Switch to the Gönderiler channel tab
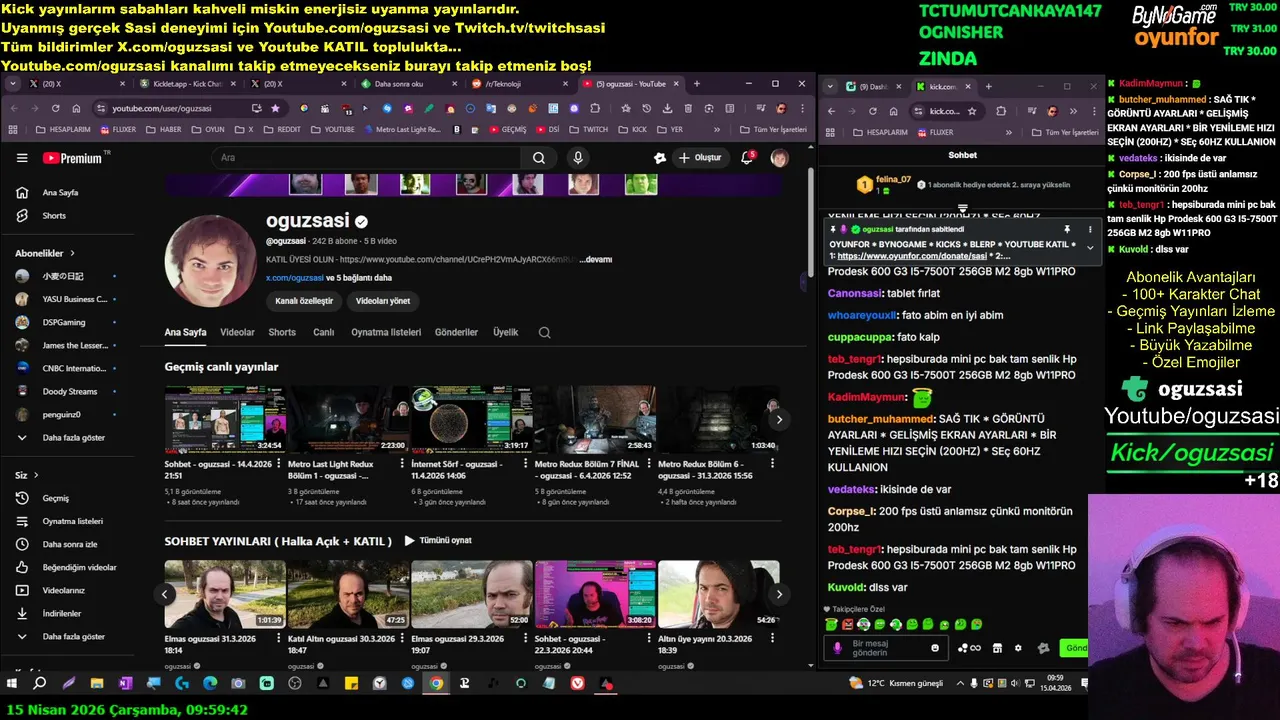The image size is (1280, 720). click(456, 332)
